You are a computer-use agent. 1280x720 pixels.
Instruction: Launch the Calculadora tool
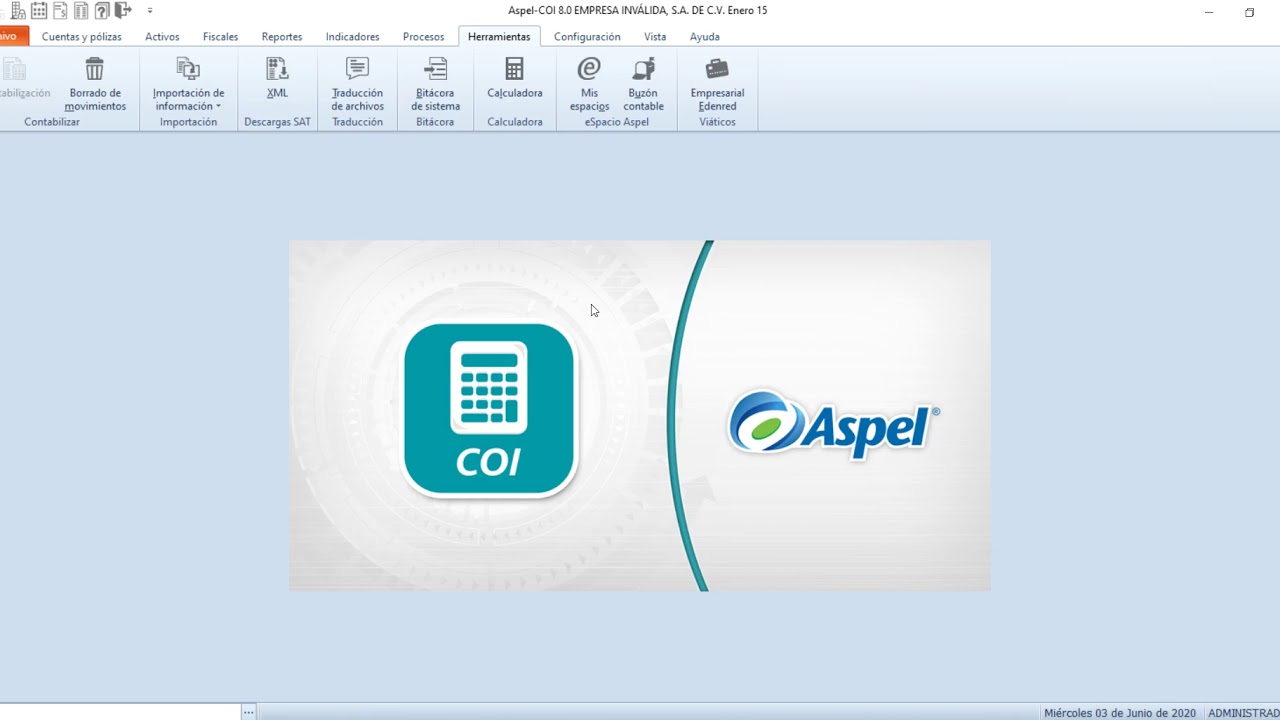pos(514,78)
